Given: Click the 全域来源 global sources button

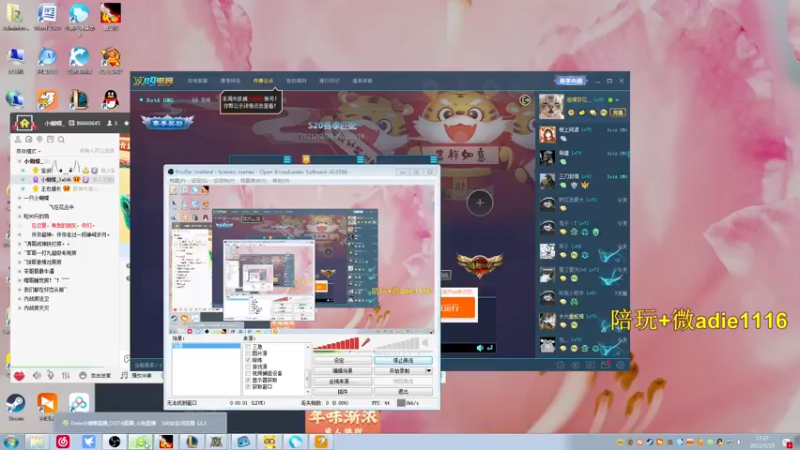Looking at the screenshot, I should (x=342, y=381).
